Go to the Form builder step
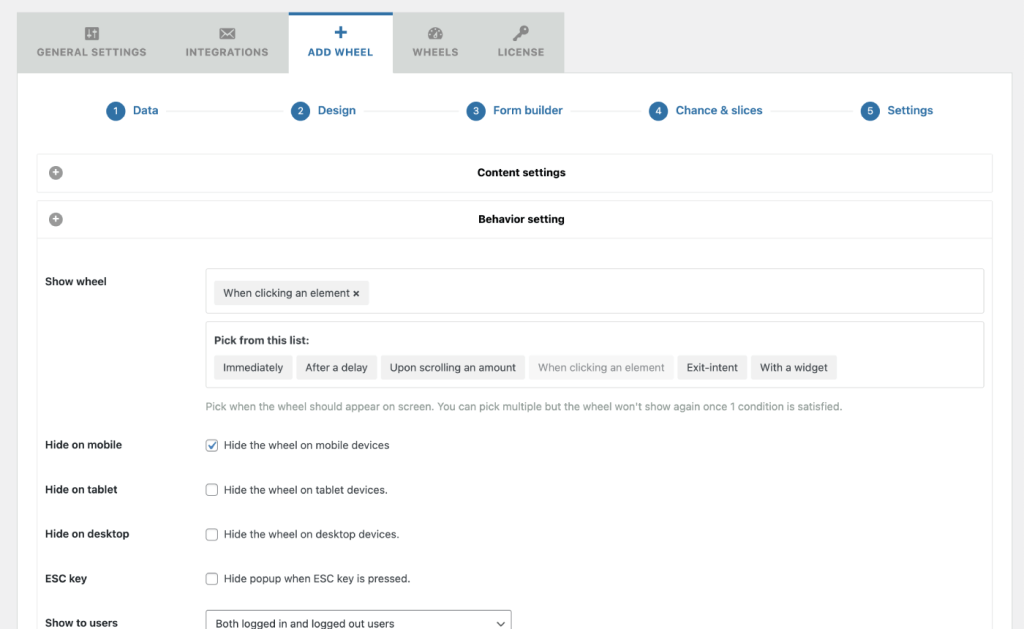This screenshot has width=1024, height=629. pos(476,110)
